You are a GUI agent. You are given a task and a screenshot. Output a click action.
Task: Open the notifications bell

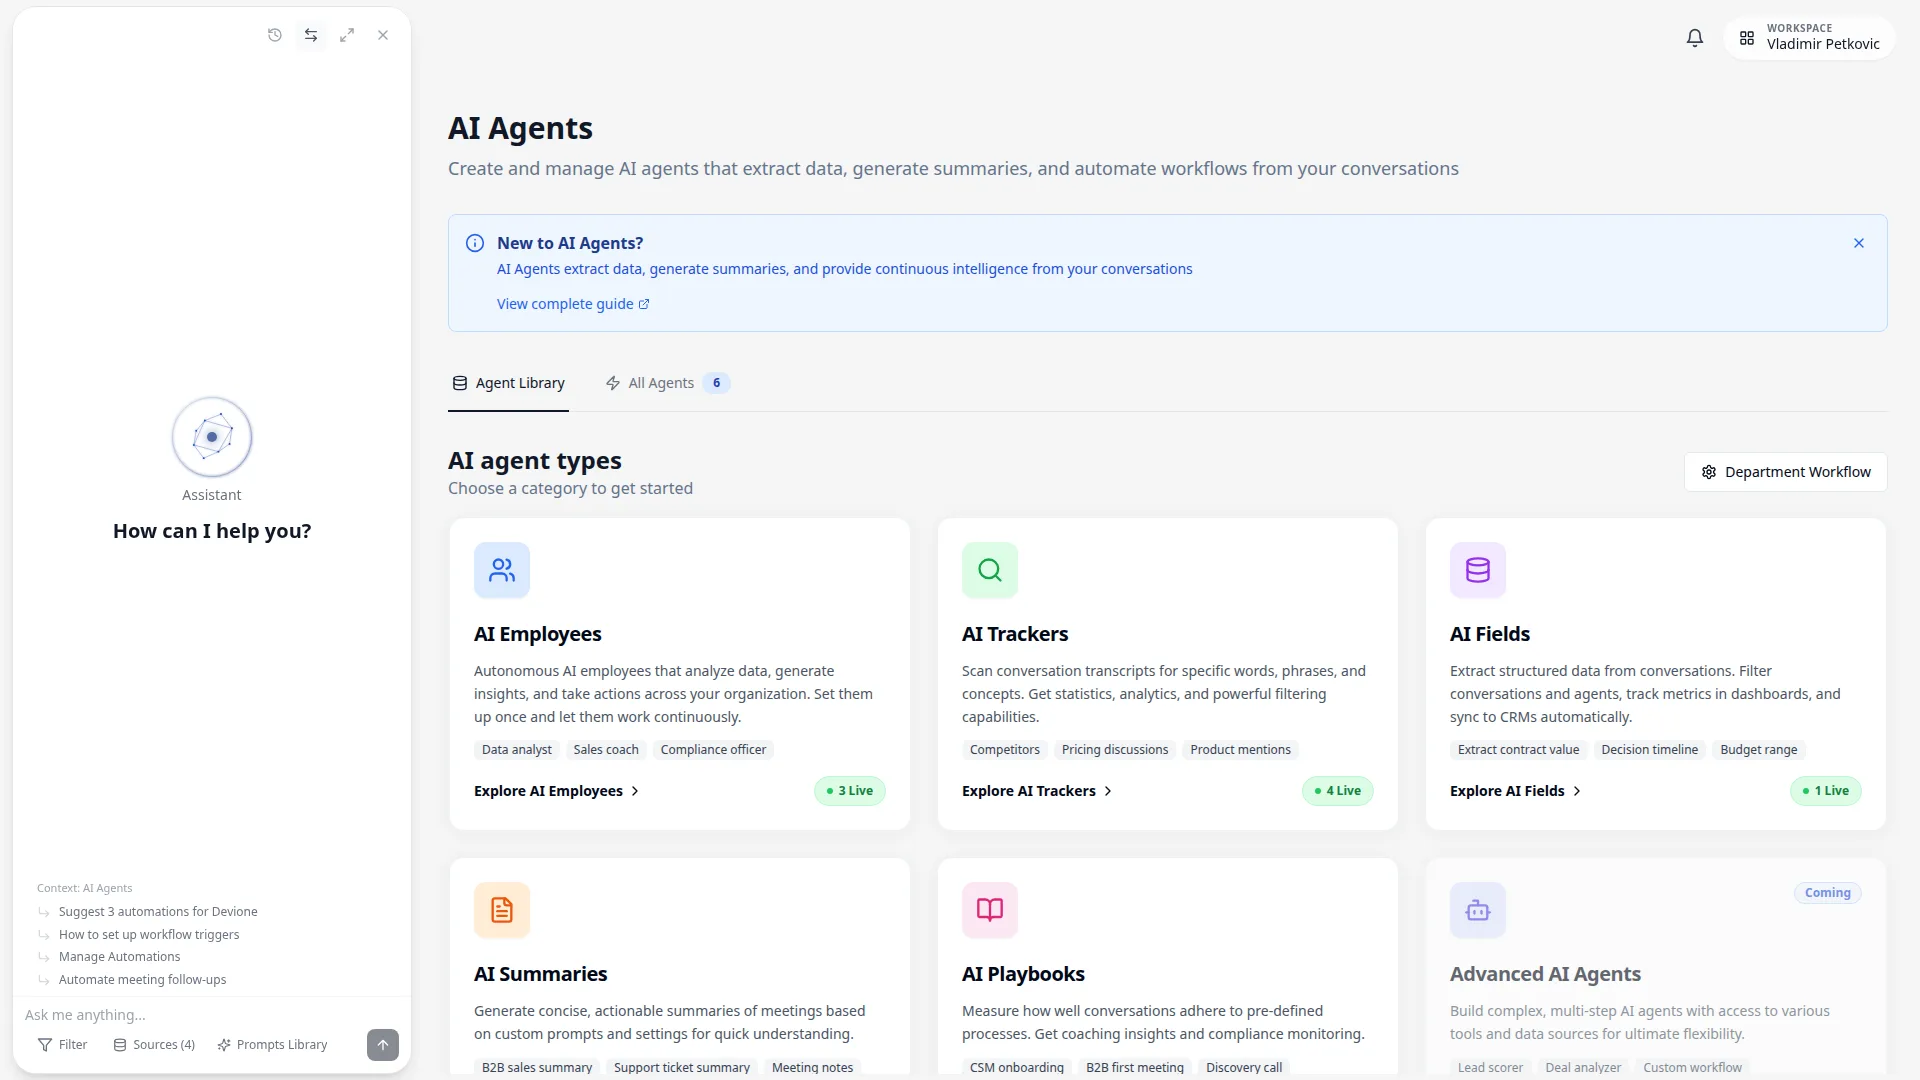tap(1695, 38)
